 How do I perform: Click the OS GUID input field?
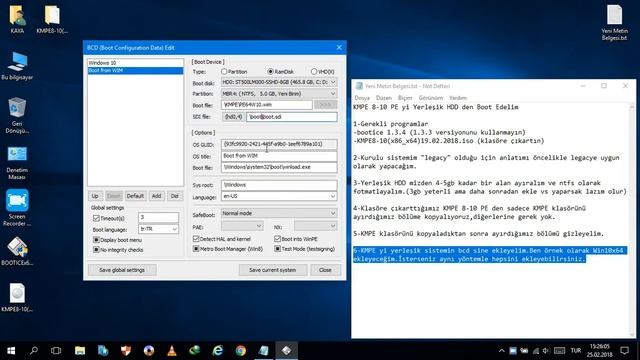pyautogui.click(x=279, y=144)
